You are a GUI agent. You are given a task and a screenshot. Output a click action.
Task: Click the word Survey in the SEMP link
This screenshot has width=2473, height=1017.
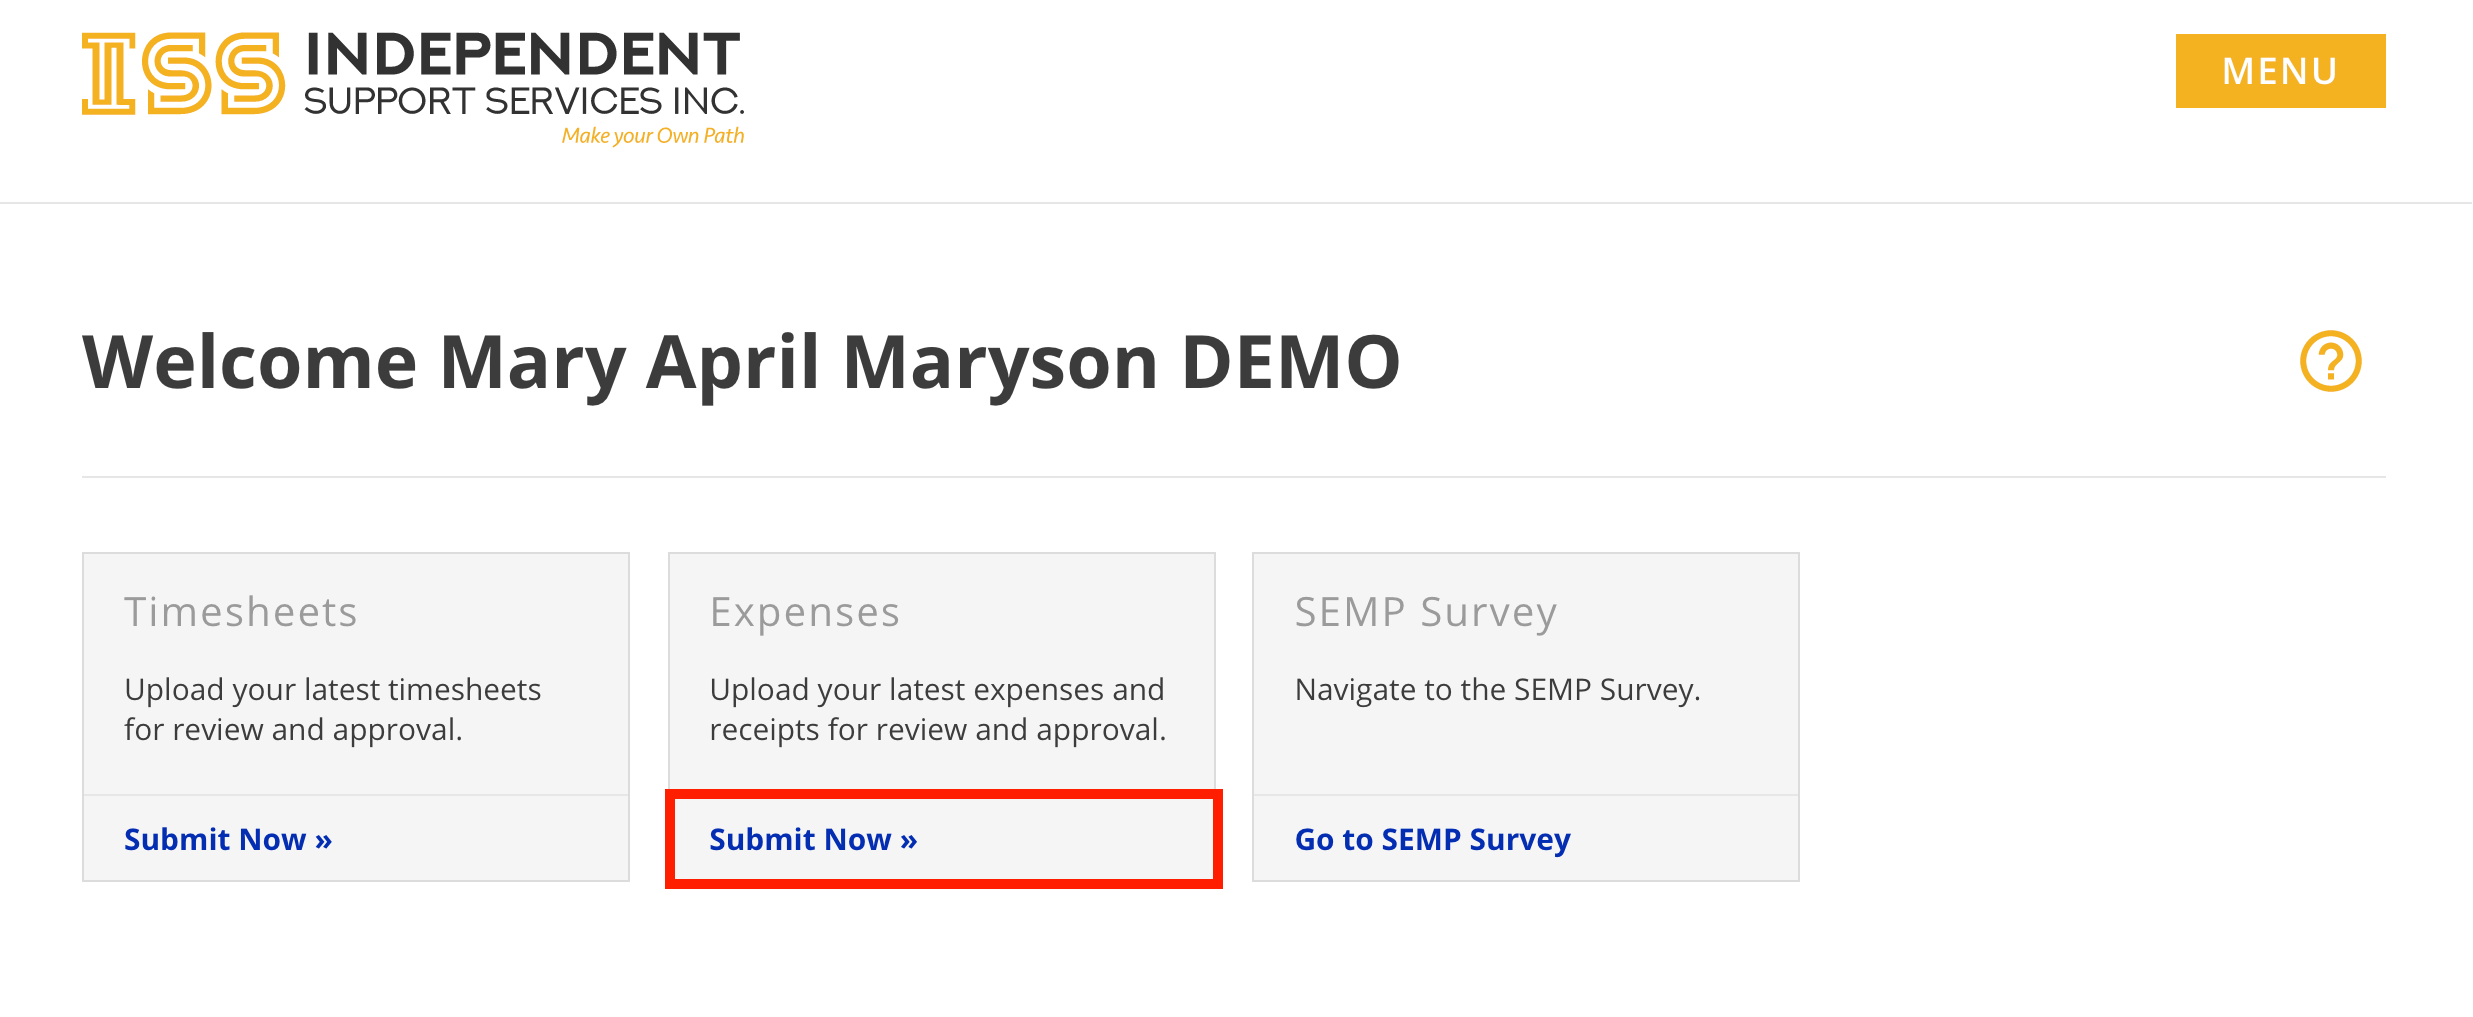point(1520,841)
